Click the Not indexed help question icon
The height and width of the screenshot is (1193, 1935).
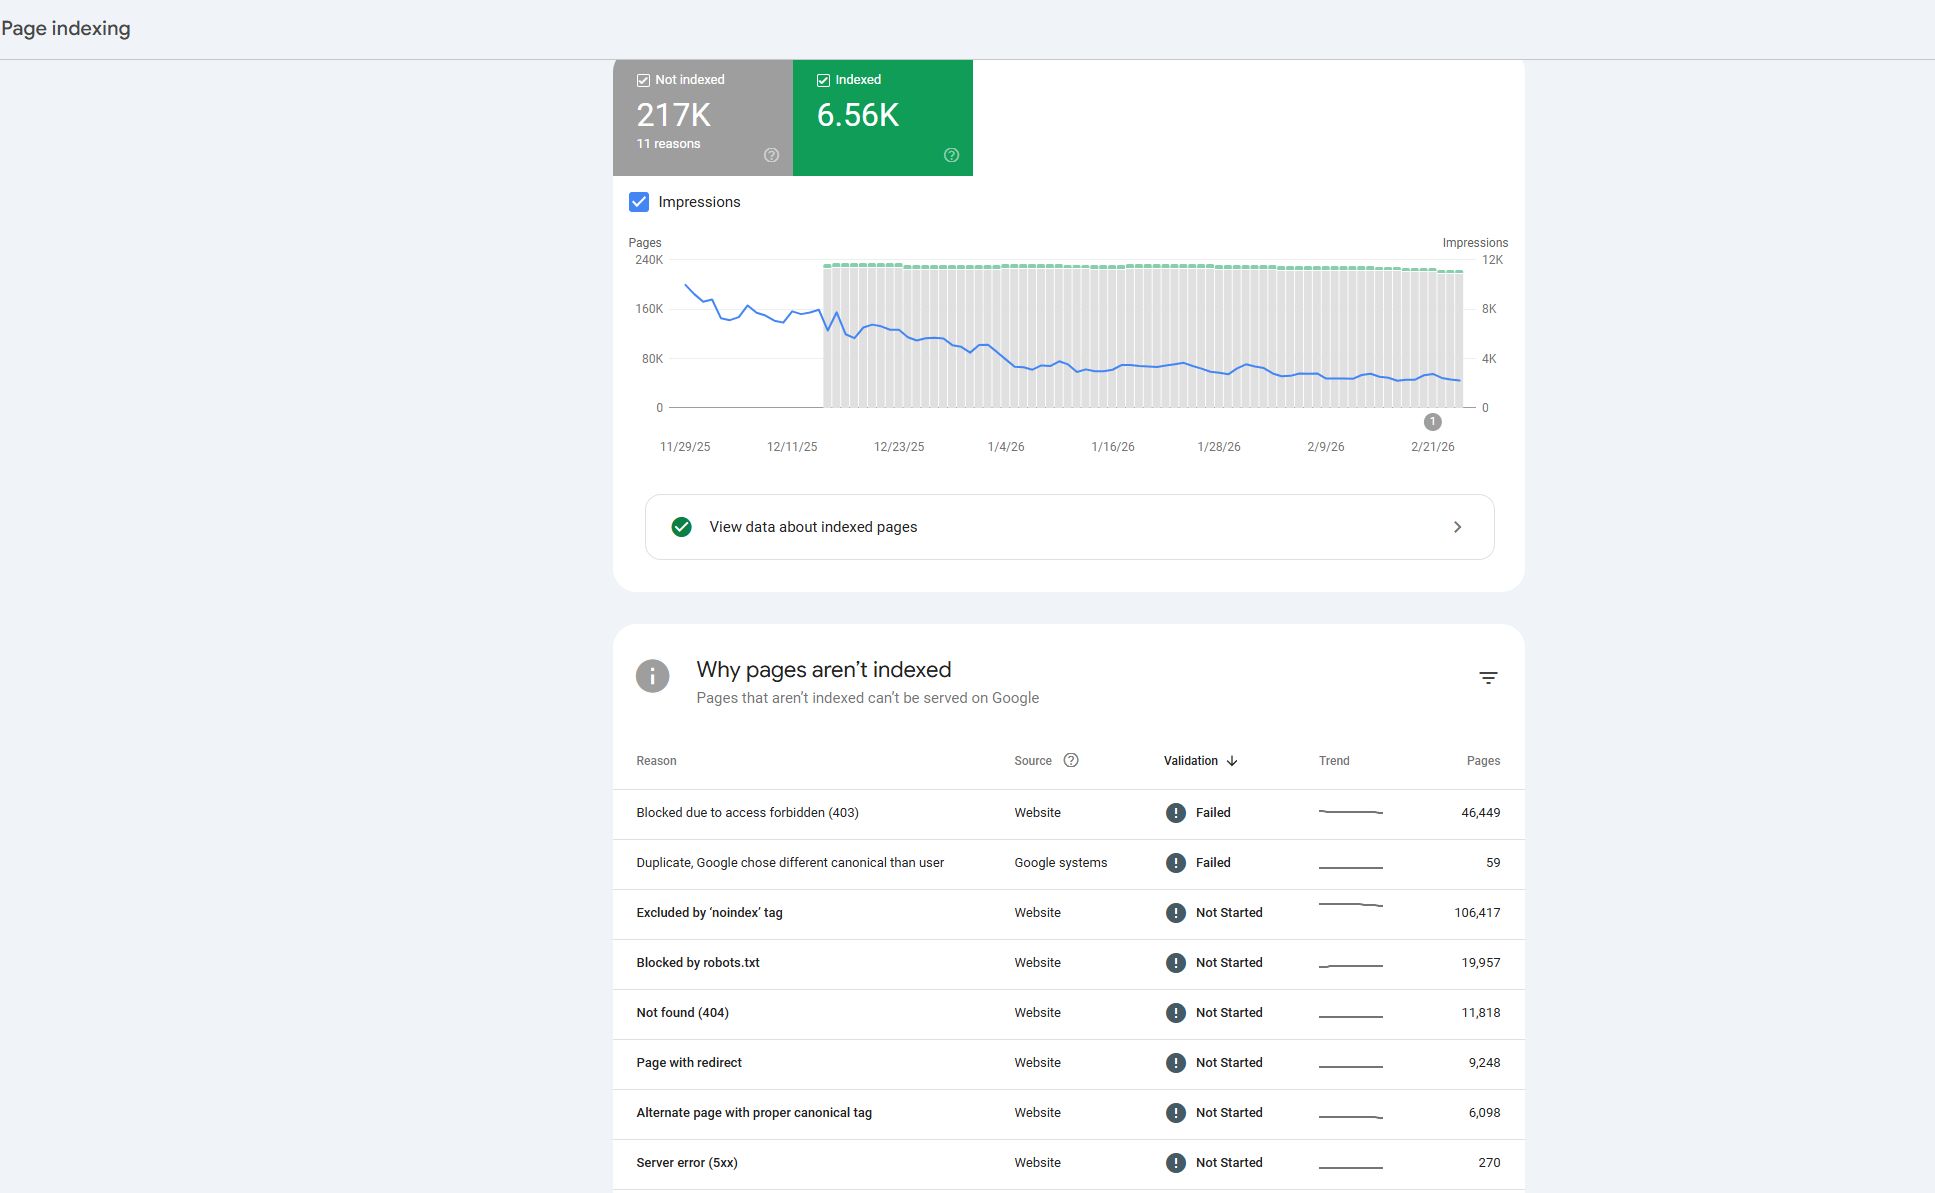click(771, 155)
